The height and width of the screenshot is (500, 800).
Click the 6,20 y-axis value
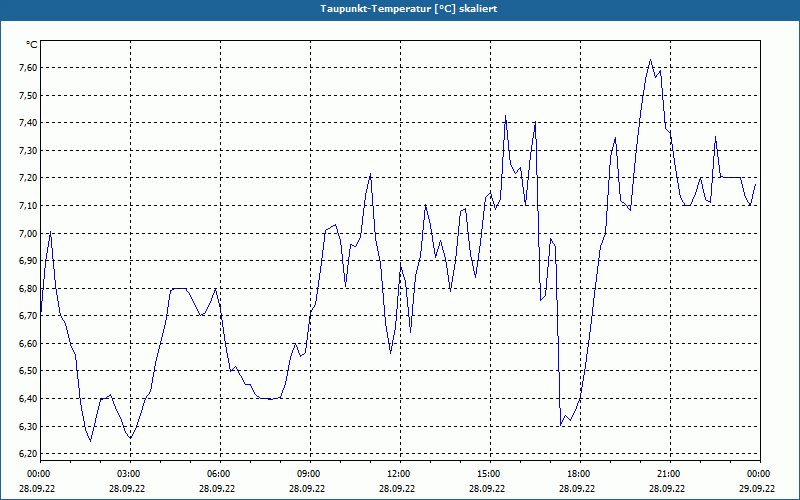tap(28, 454)
